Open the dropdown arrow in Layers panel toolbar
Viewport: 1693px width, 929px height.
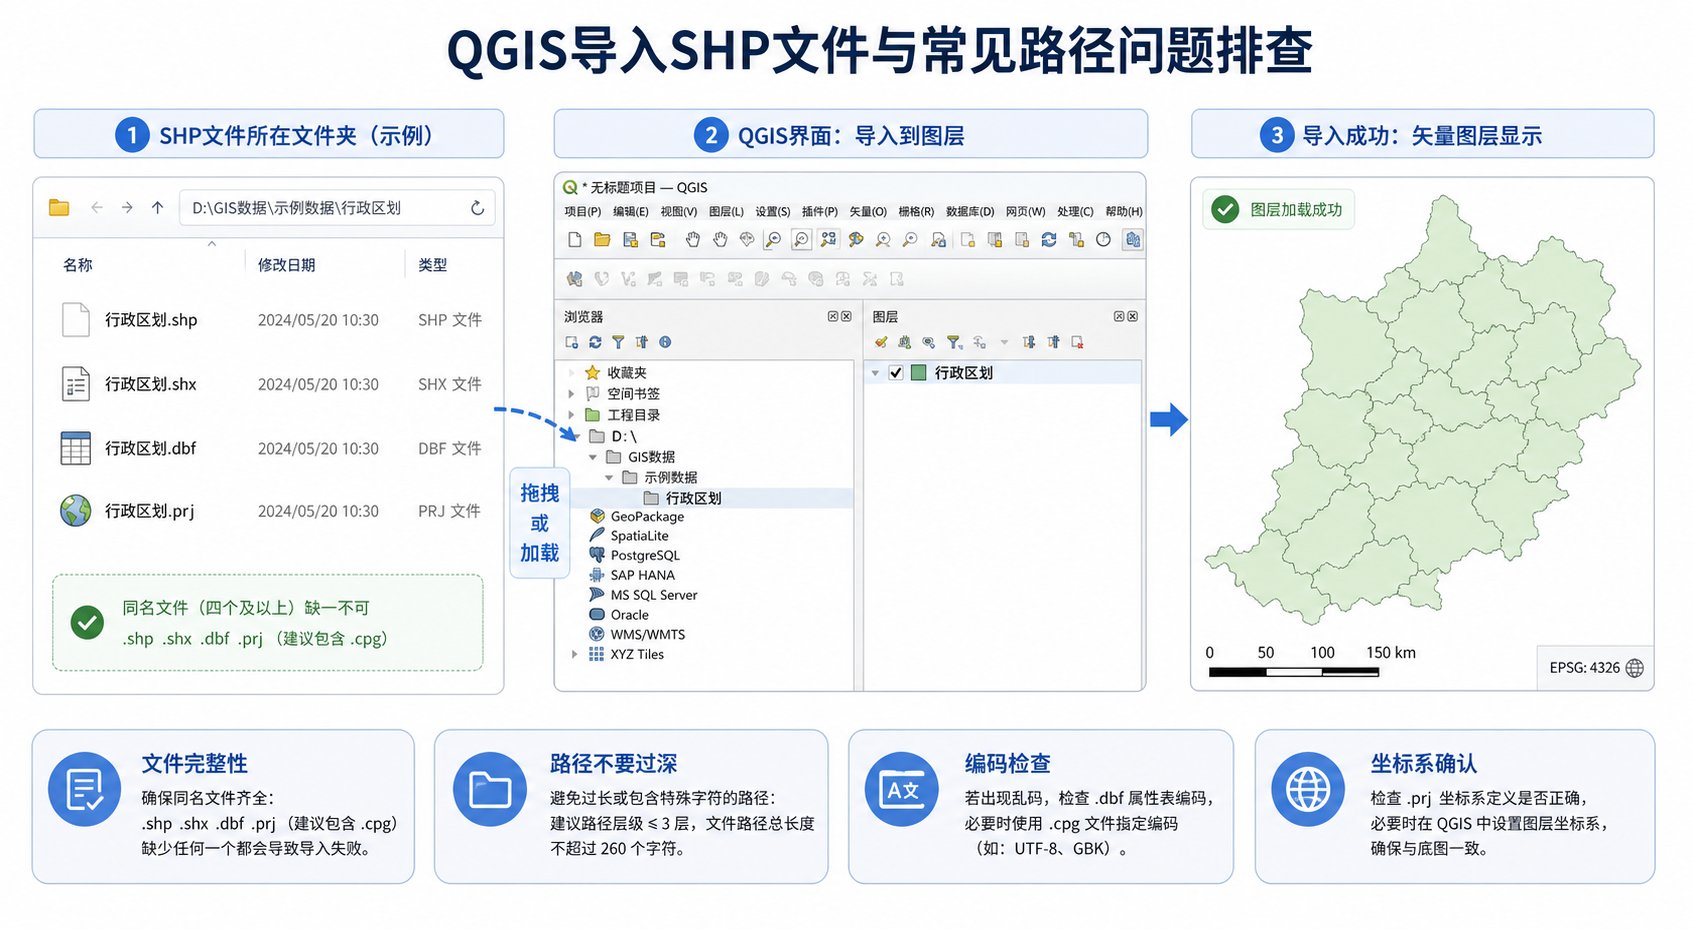click(x=1004, y=342)
